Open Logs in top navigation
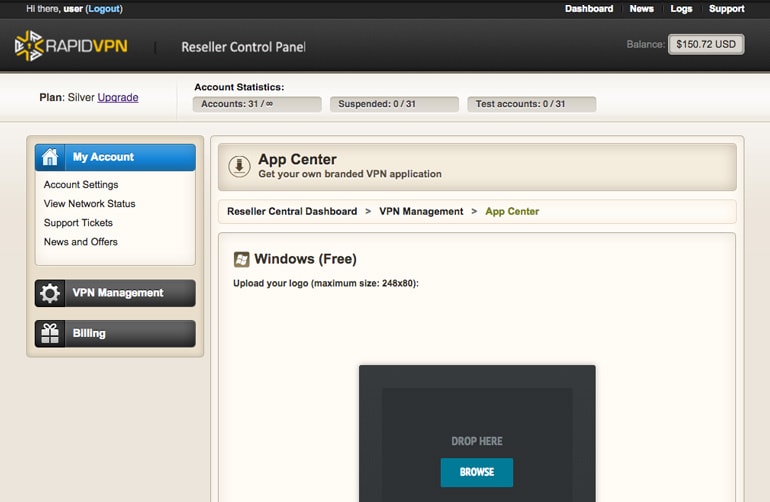 pos(681,9)
